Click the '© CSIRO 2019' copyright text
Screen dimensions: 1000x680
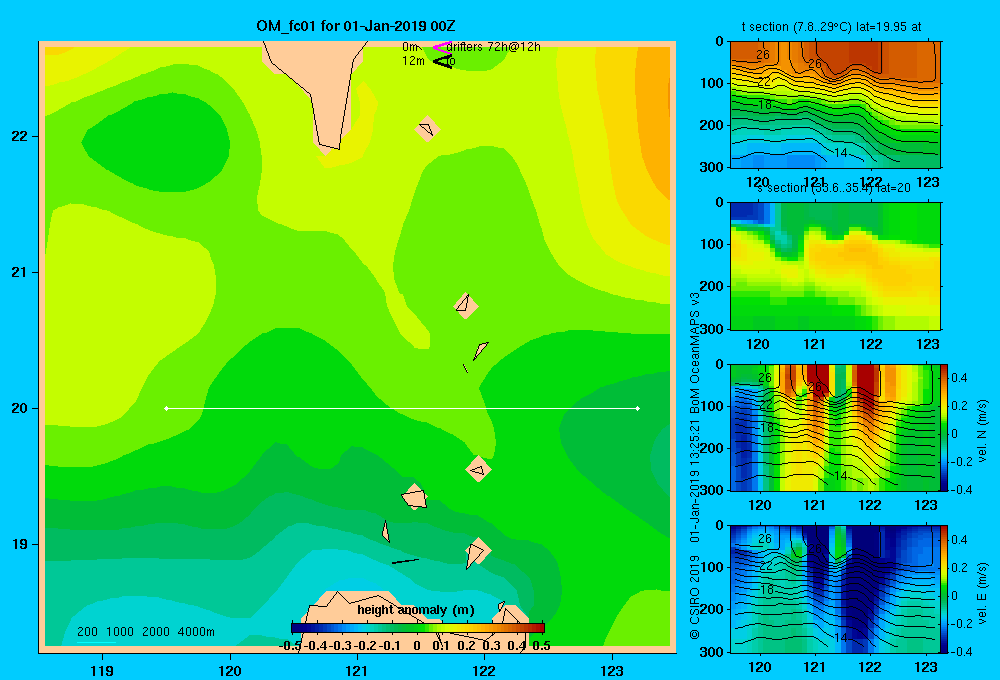coord(695,597)
